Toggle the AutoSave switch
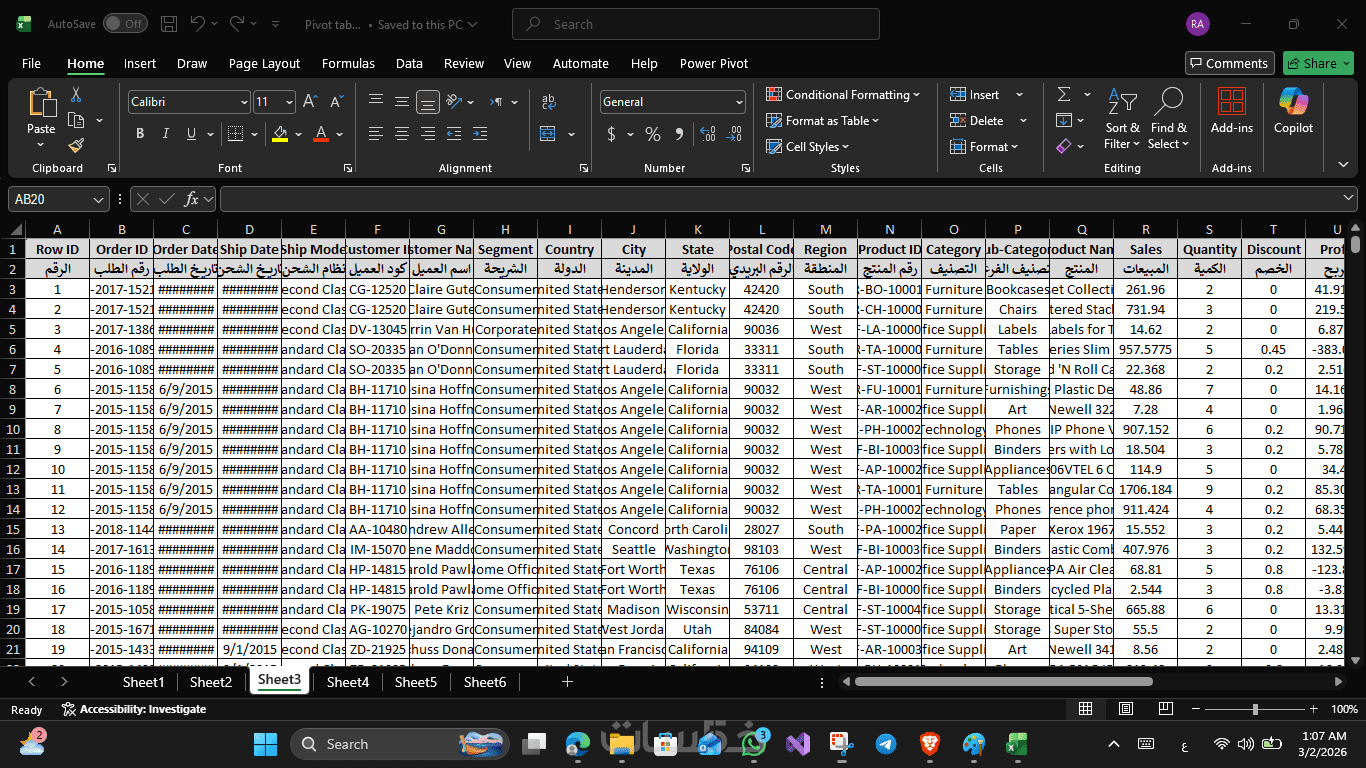 tap(124, 24)
